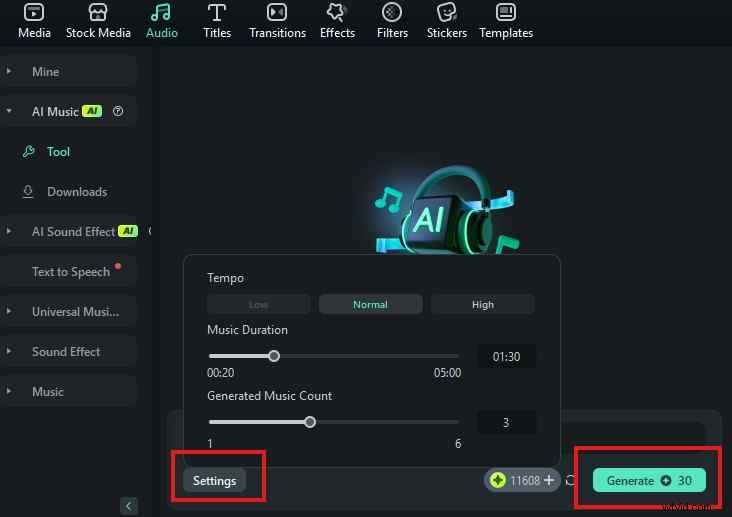Open the Effects icon
This screenshot has width=732, height=517.
click(x=337, y=13)
